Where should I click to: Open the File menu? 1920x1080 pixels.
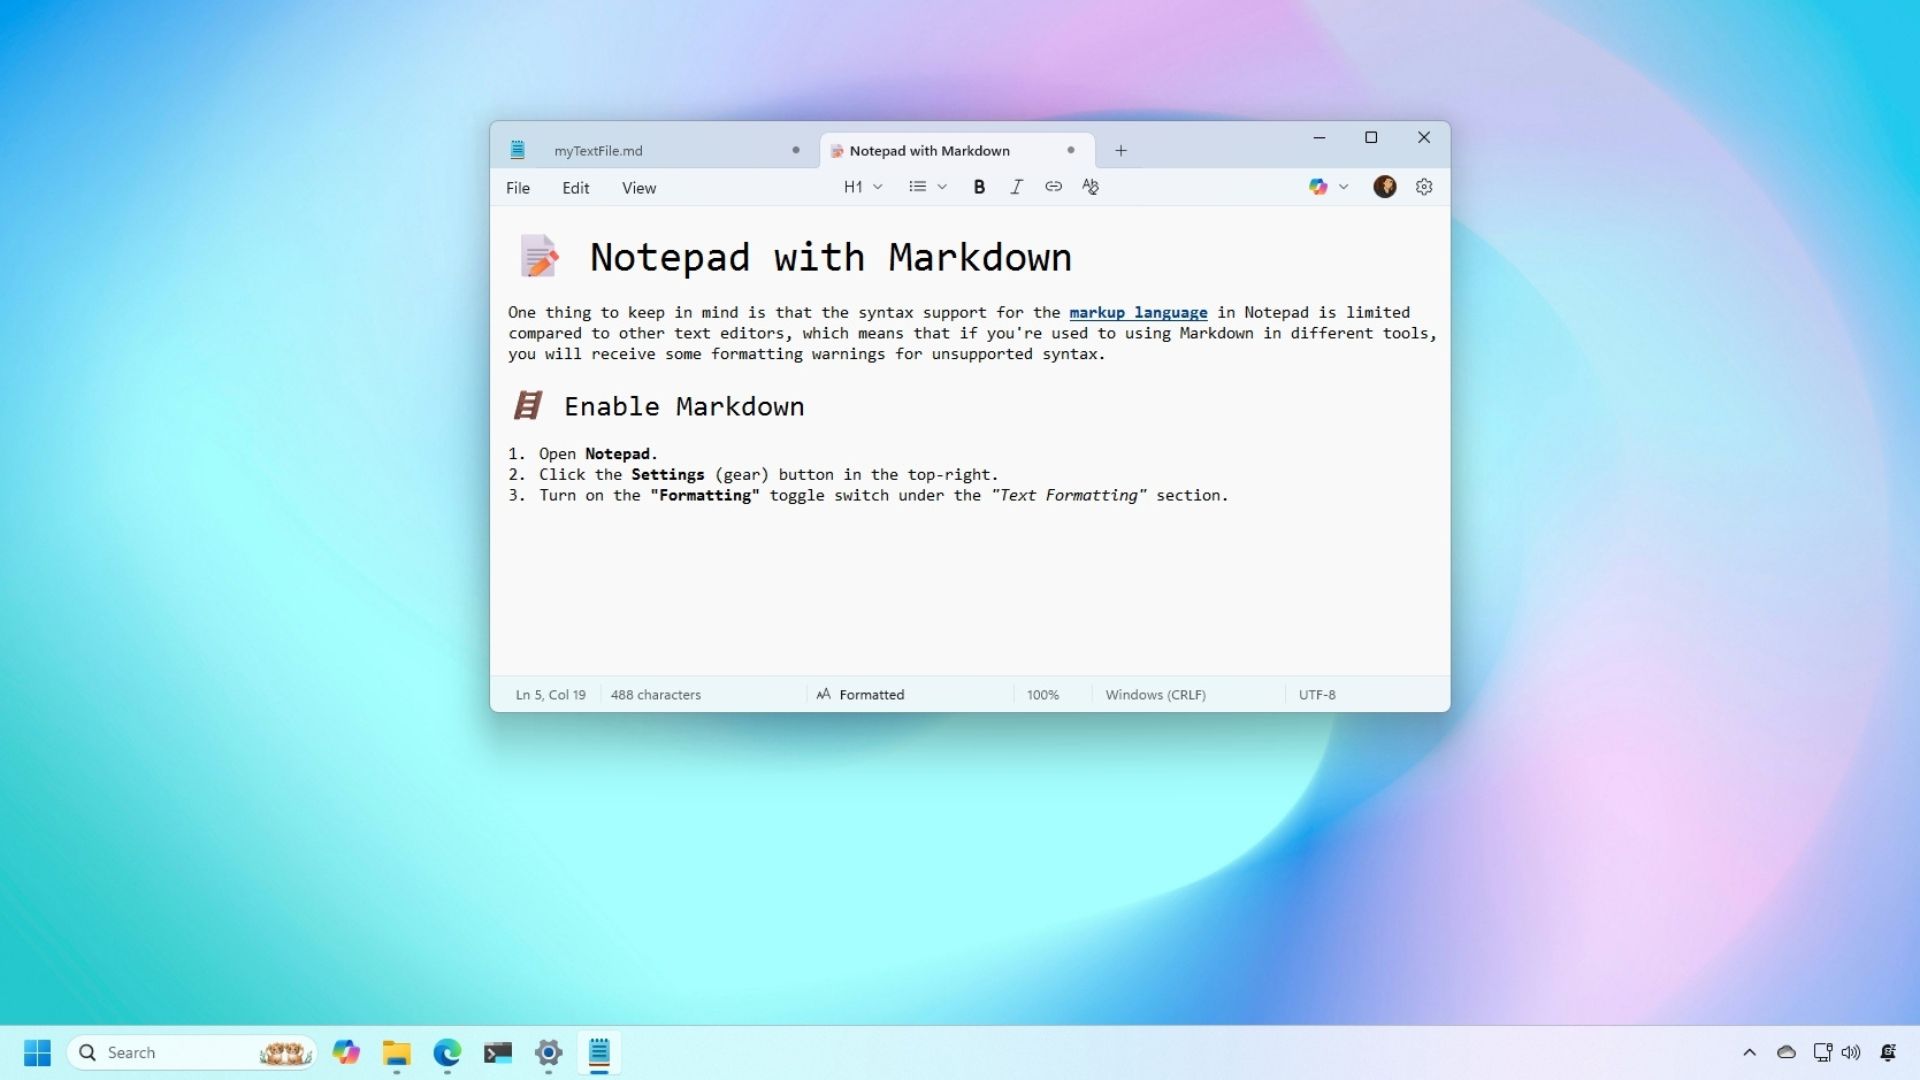coord(518,188)
